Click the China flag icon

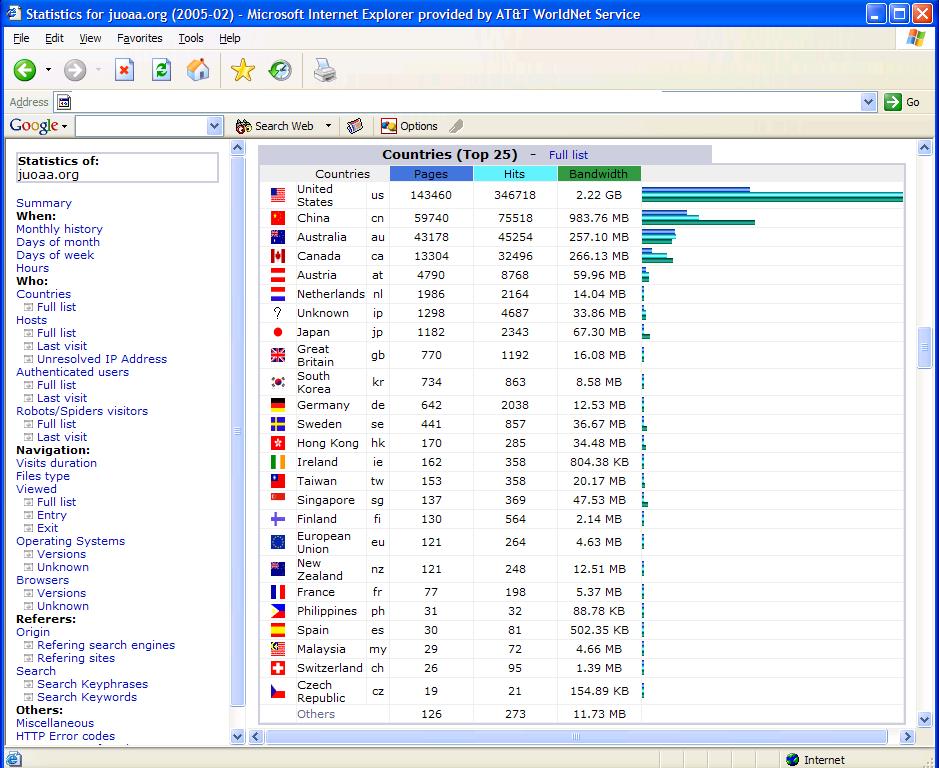278,218
